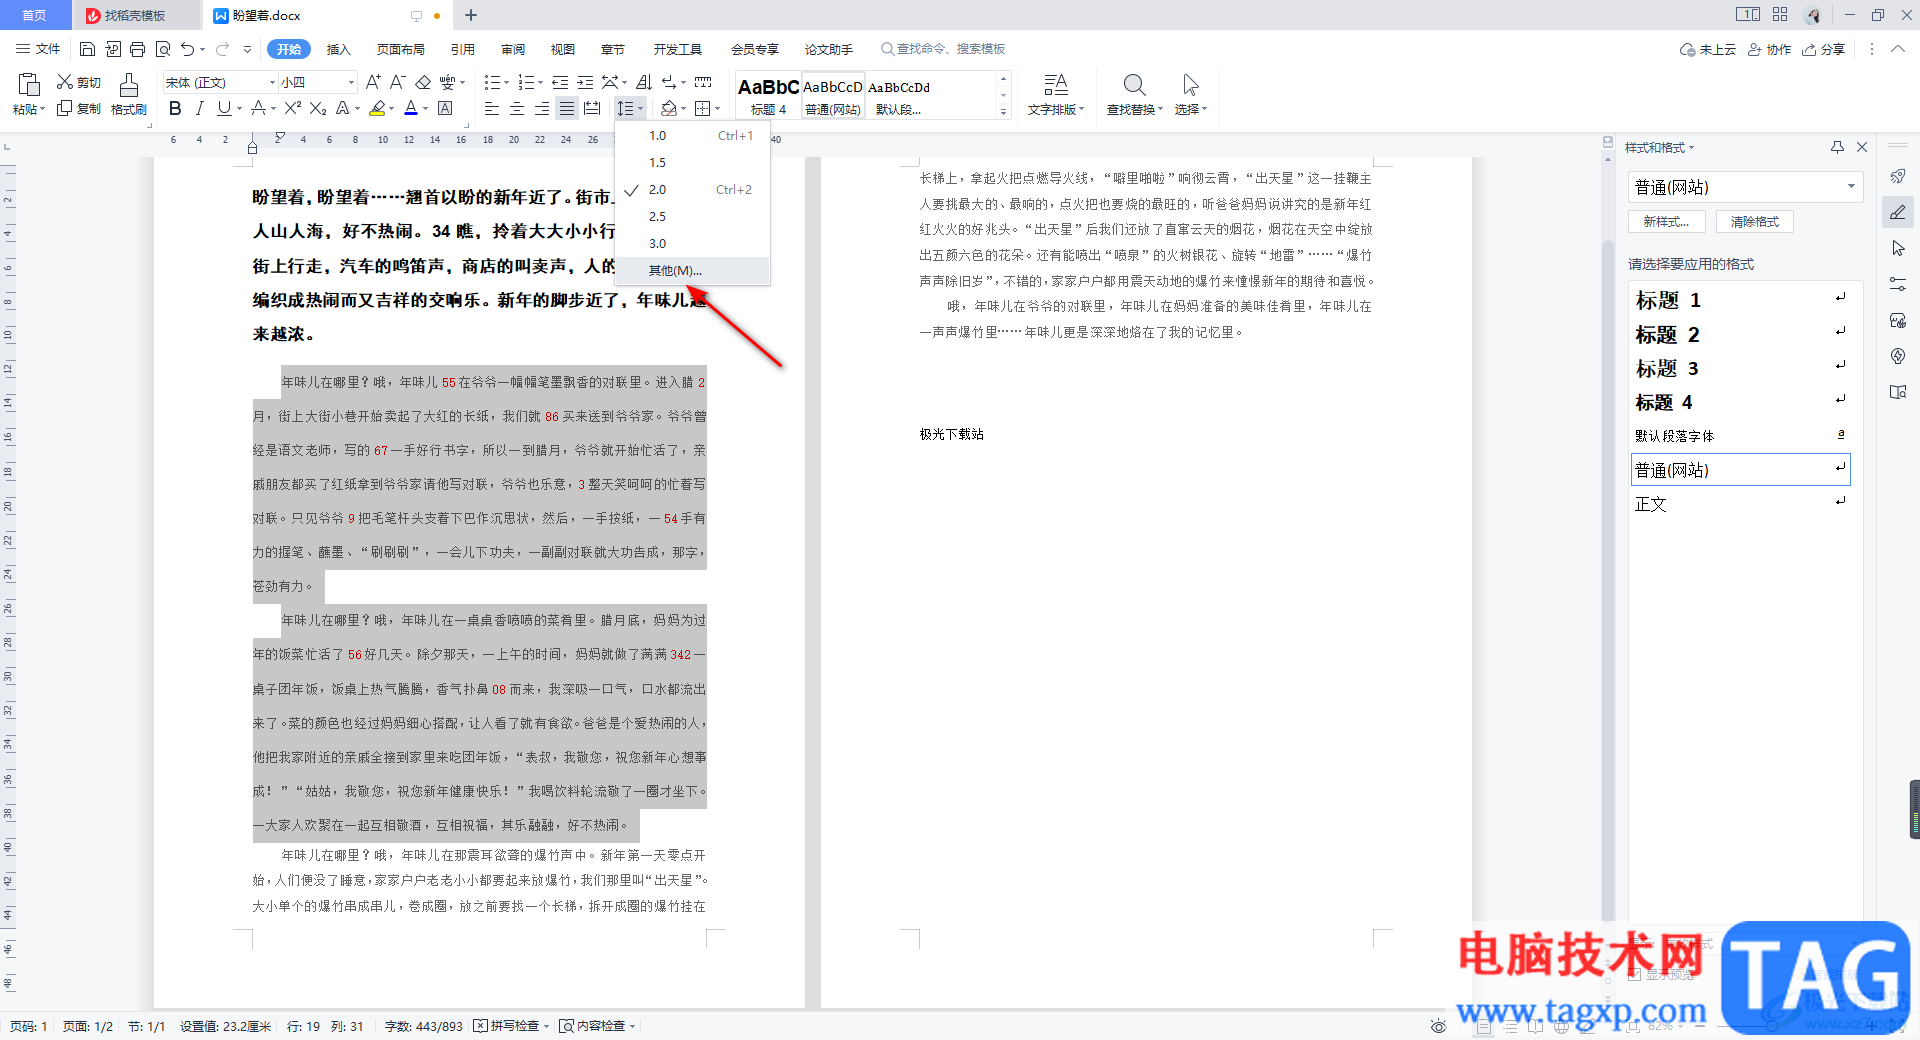
Task: Click the sort icon in paragraph tools
Action: tap(643, 82)
